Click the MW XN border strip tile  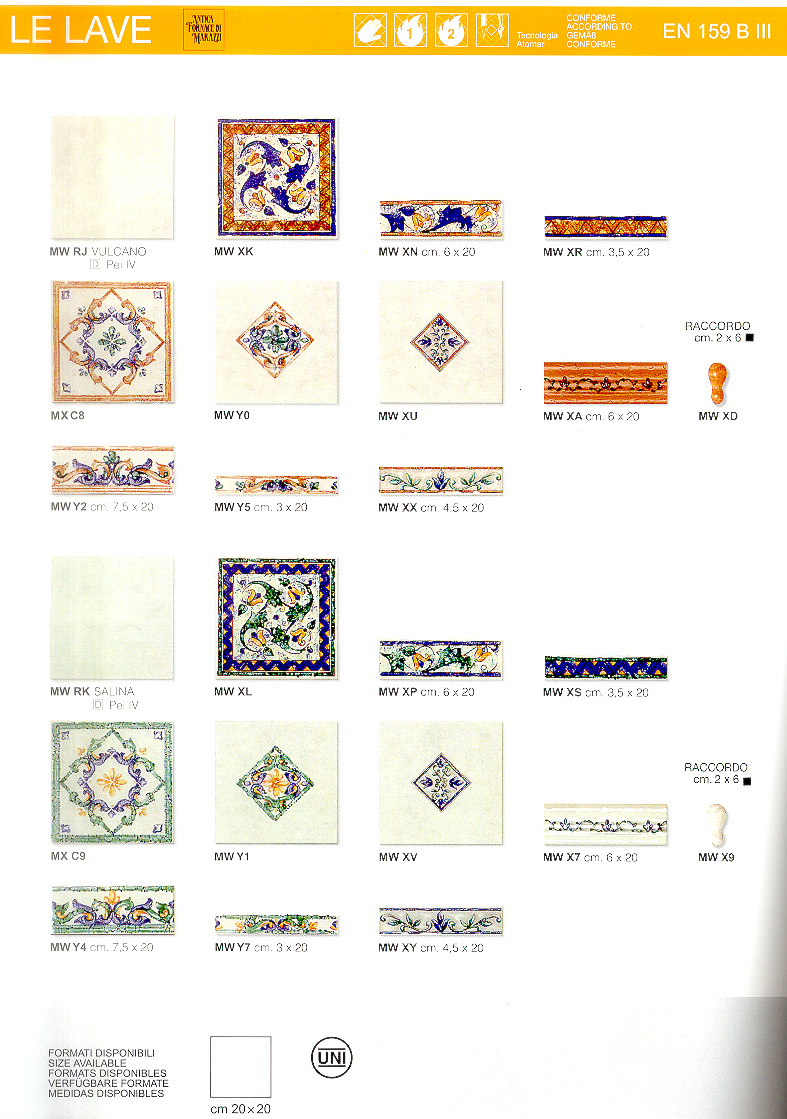tap(440, 219)
